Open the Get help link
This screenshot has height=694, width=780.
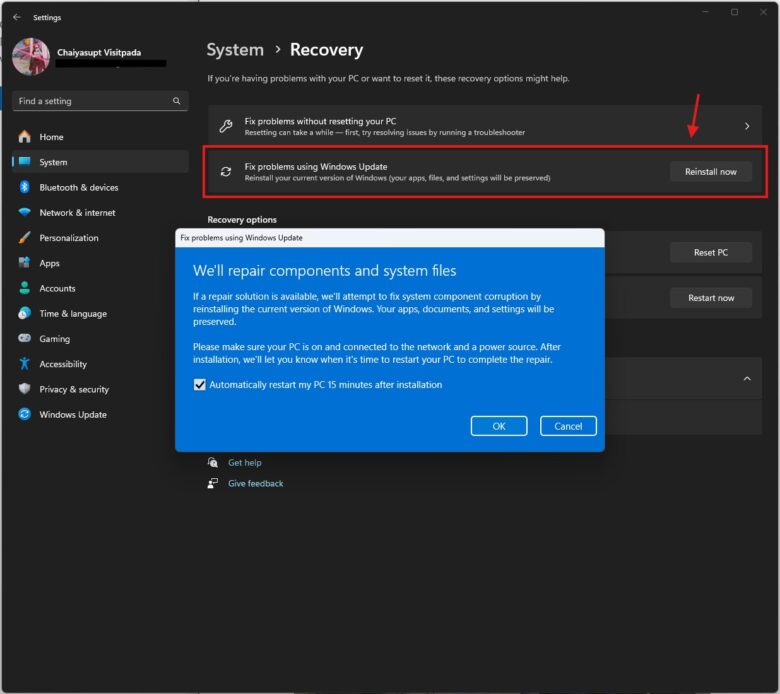244,463
